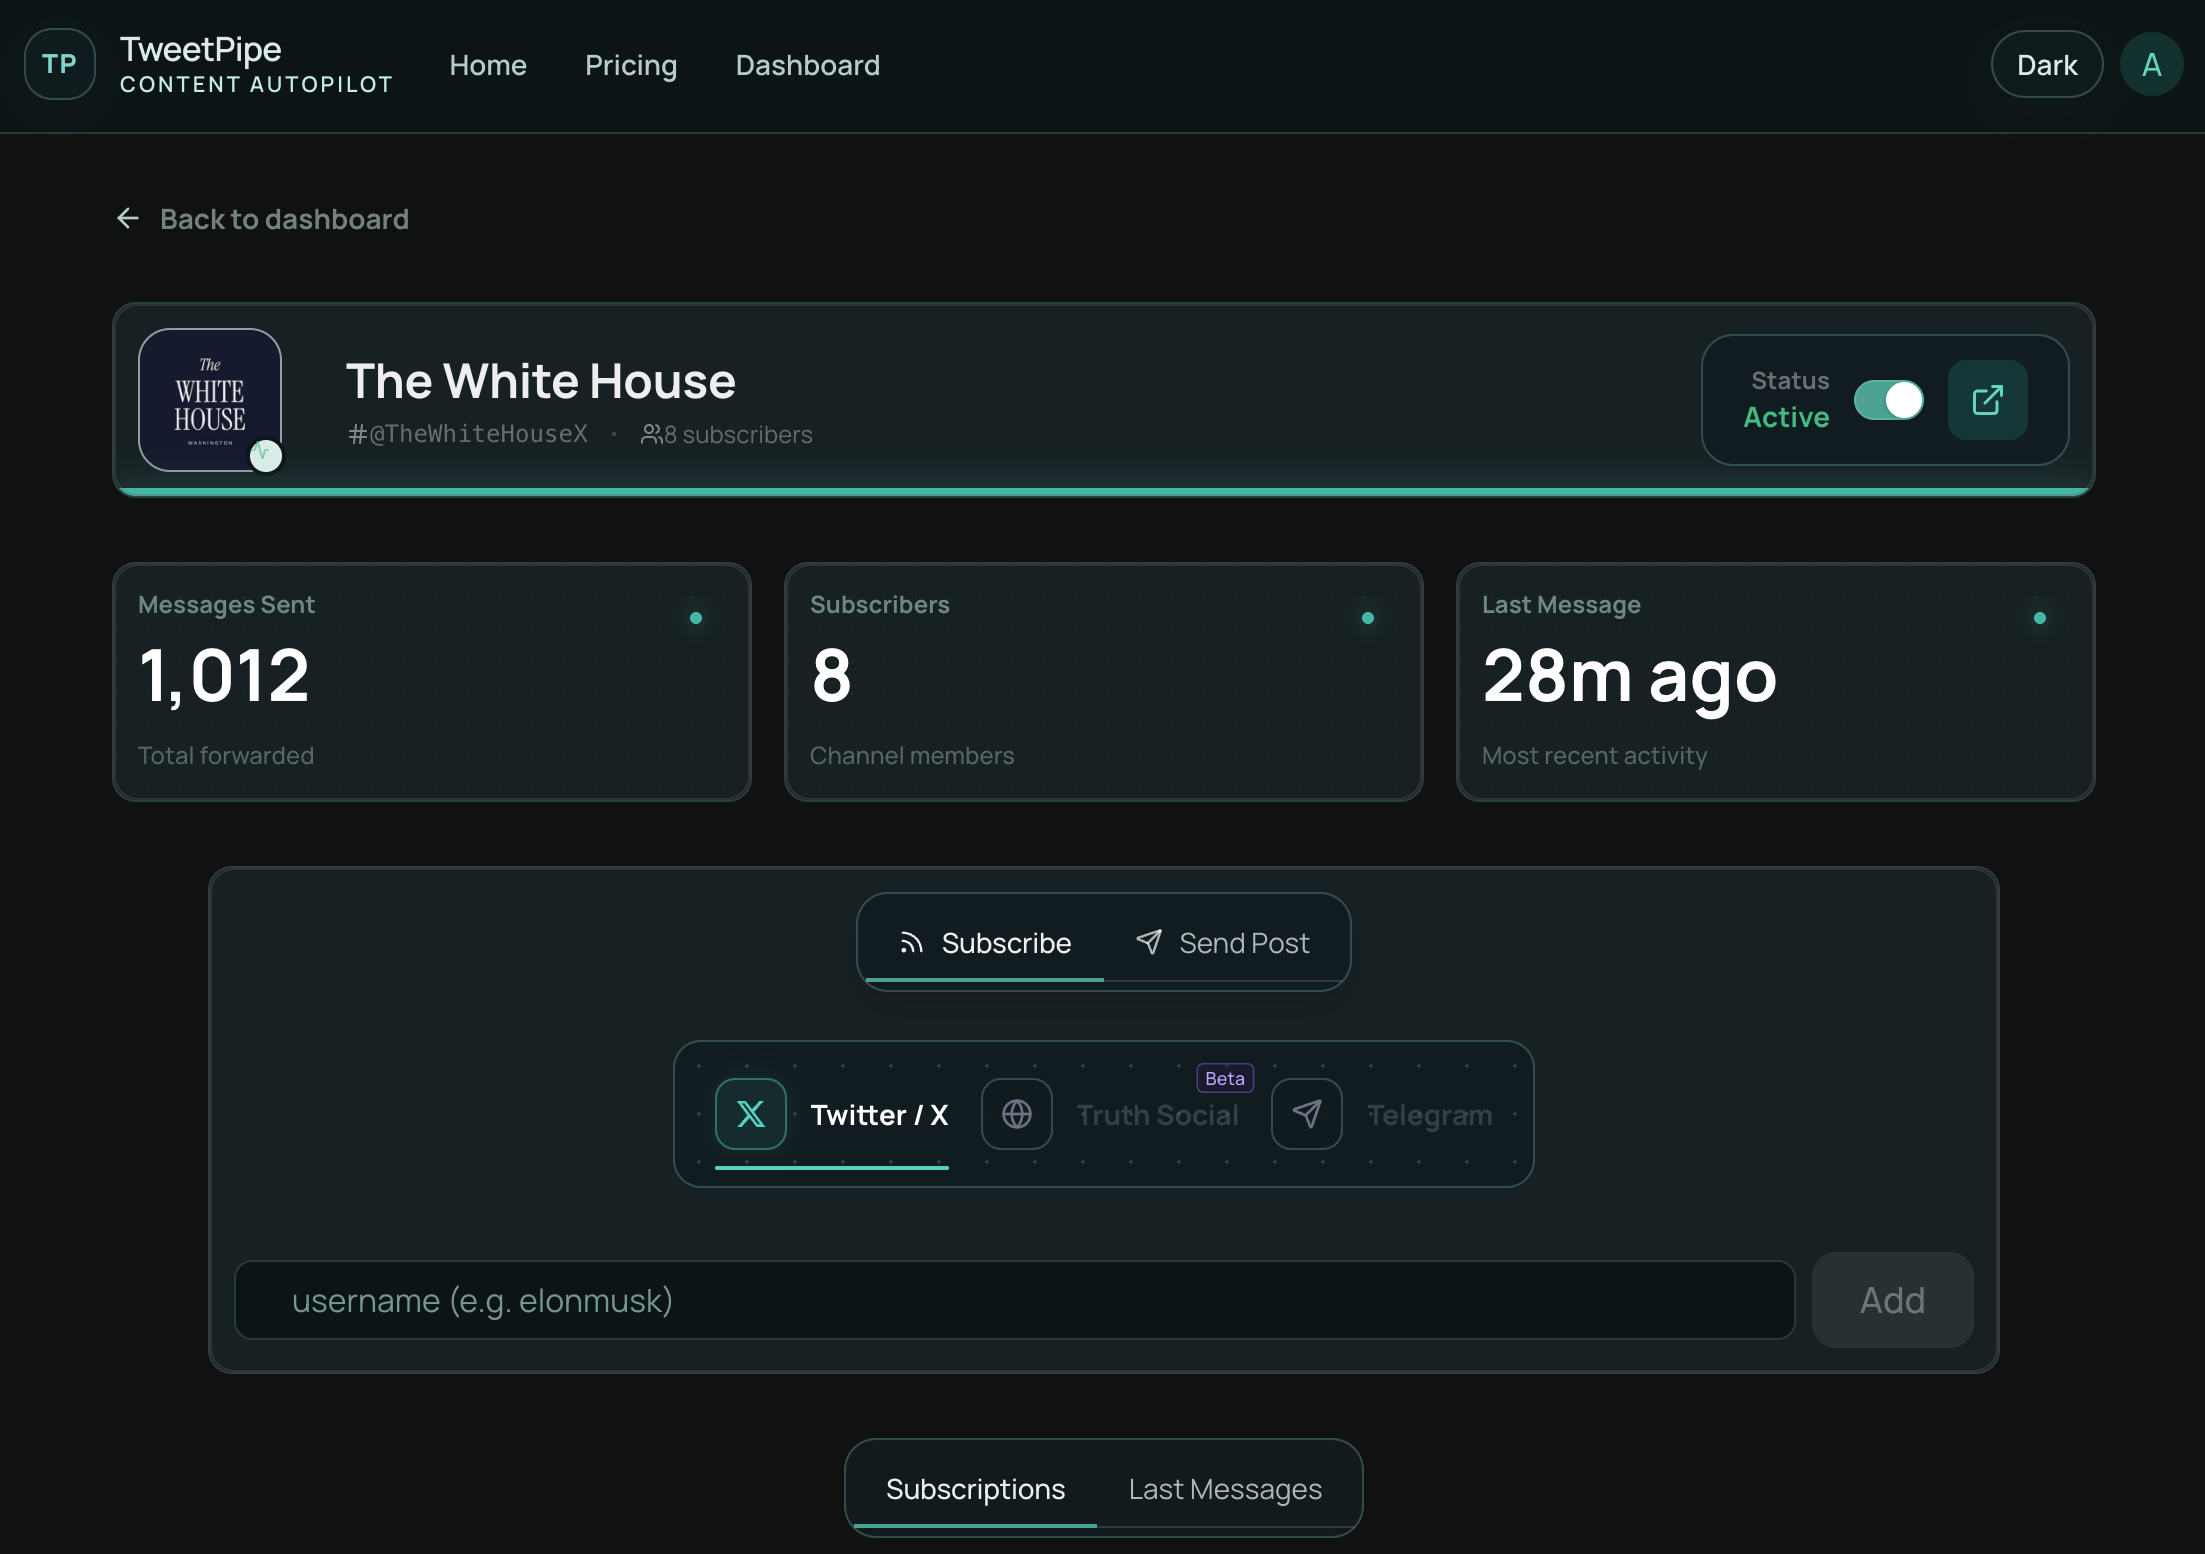2205x1554 pixels.
Task: Click the Active status label
Action: (x=1786, y=417)
